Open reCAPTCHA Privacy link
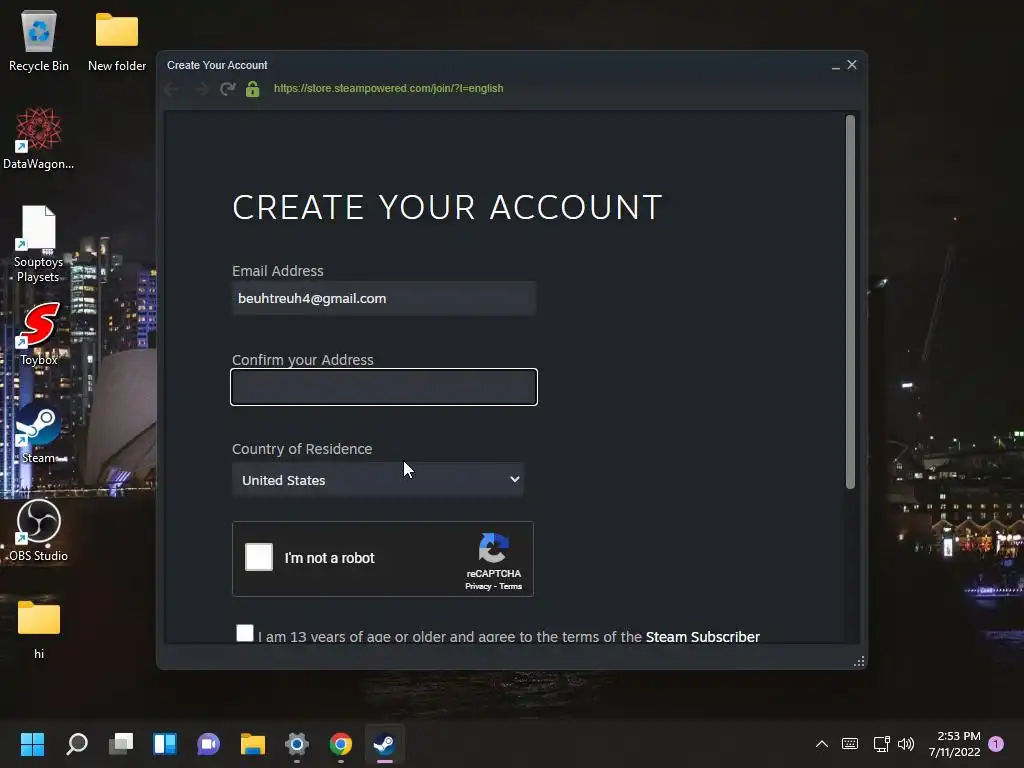The image size is (1024, 768). 478,586
